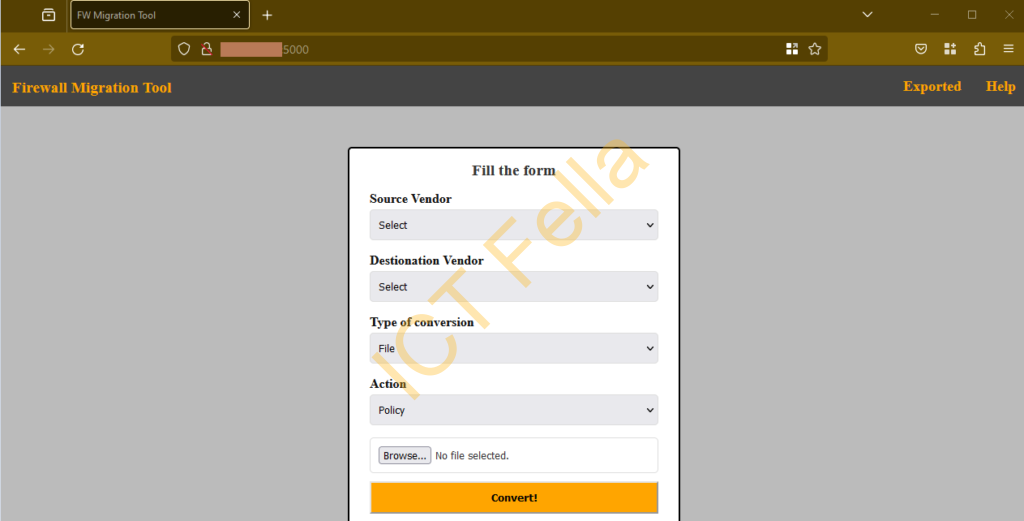
Task: Open the Exported page
Action: click(932, 86)
